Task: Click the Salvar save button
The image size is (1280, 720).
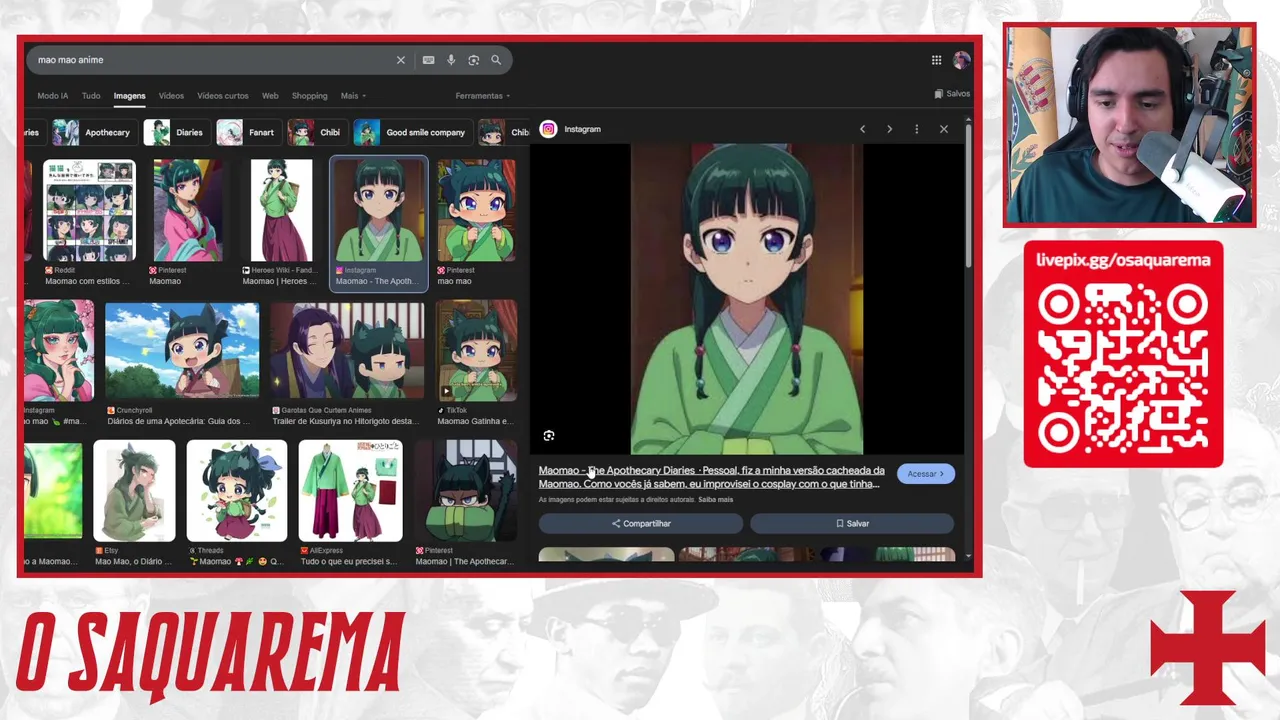Action: tap(852, 523)
